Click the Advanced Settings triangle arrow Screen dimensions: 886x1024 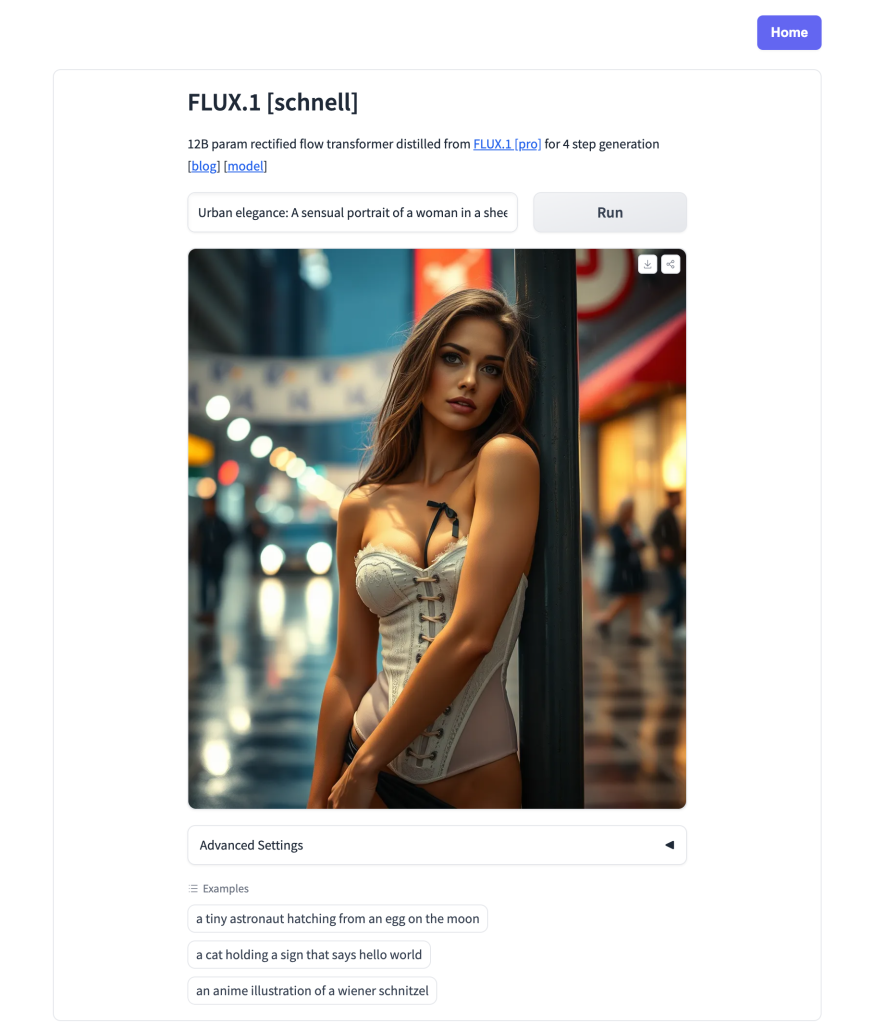tap(669, 844)
